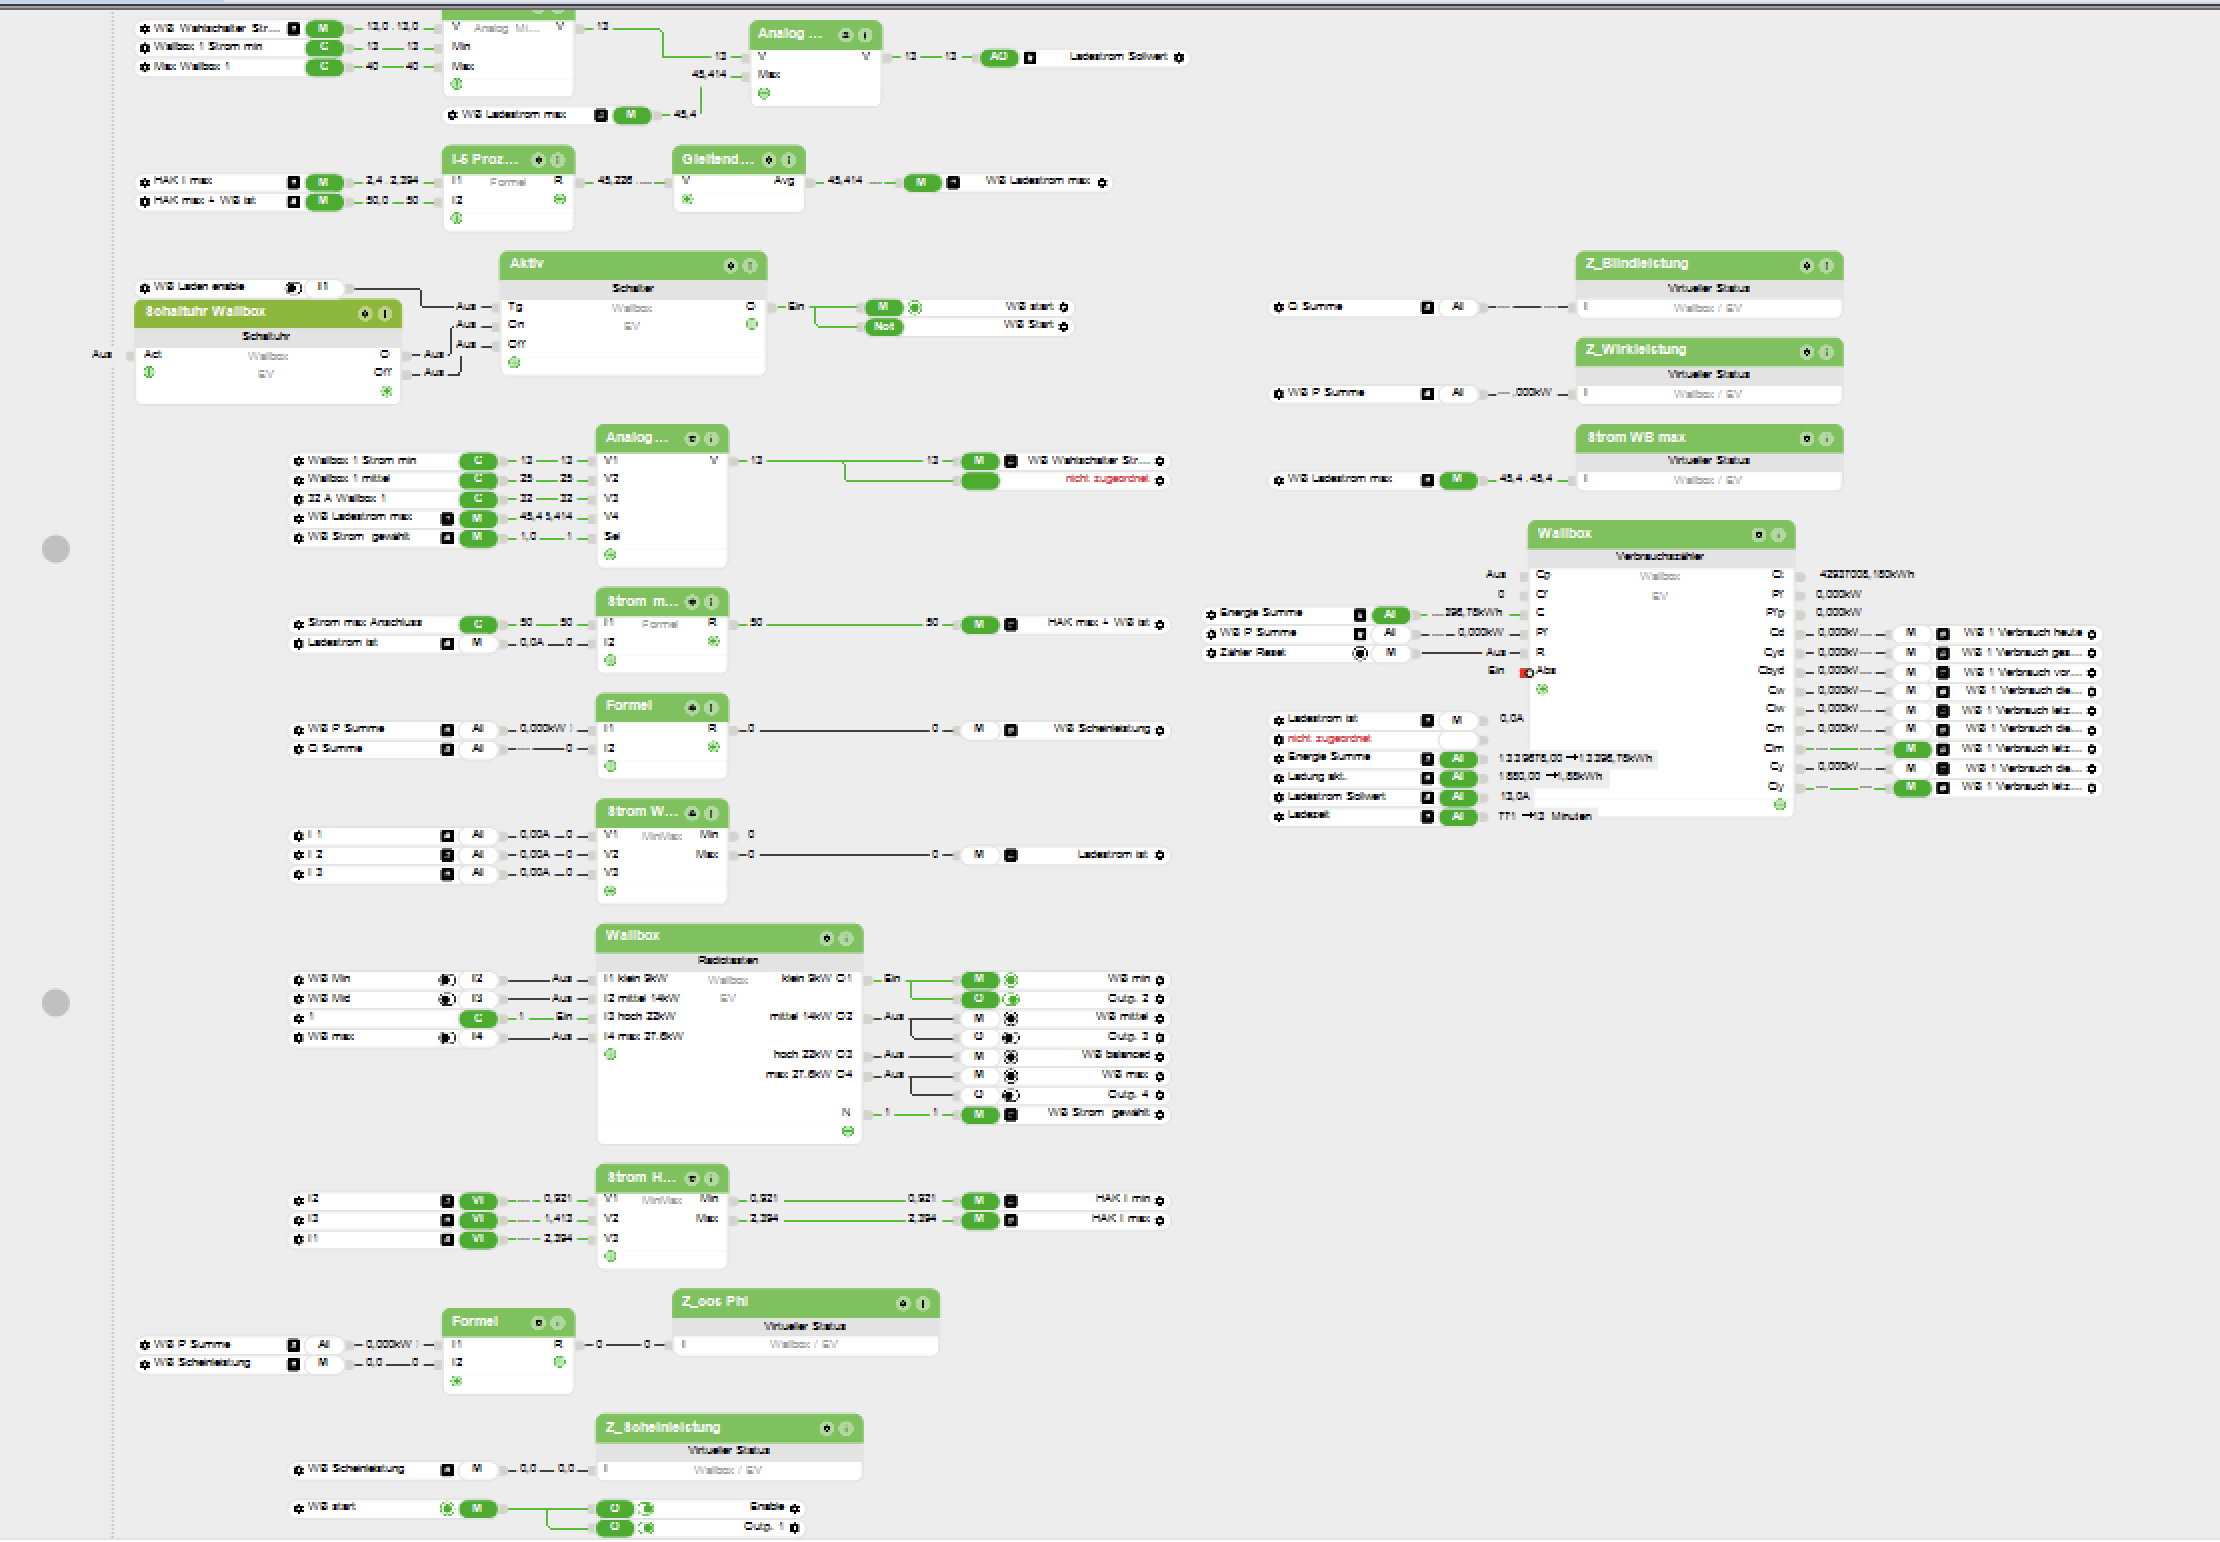This screenshot has height=1542, width=2220.
Task: Select the WB Schienleistung output memory flag
Action: coord(979,730)
